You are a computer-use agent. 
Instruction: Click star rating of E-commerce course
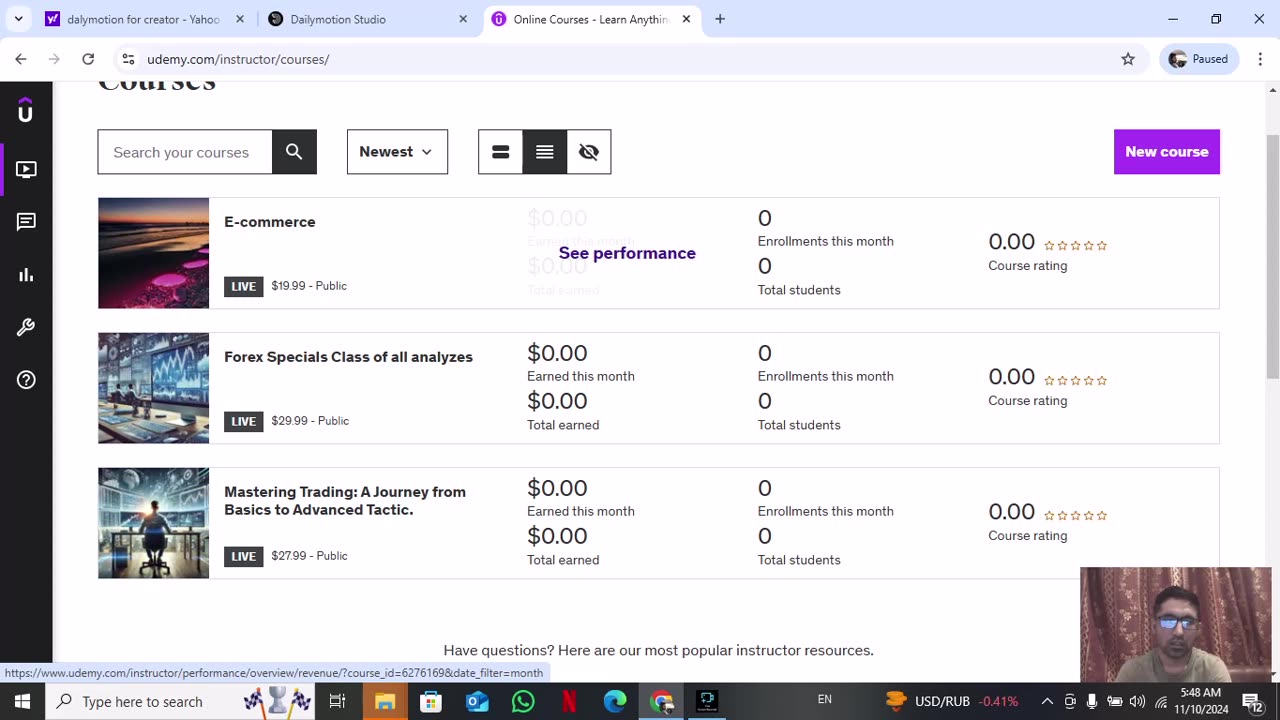point(1075,245)
